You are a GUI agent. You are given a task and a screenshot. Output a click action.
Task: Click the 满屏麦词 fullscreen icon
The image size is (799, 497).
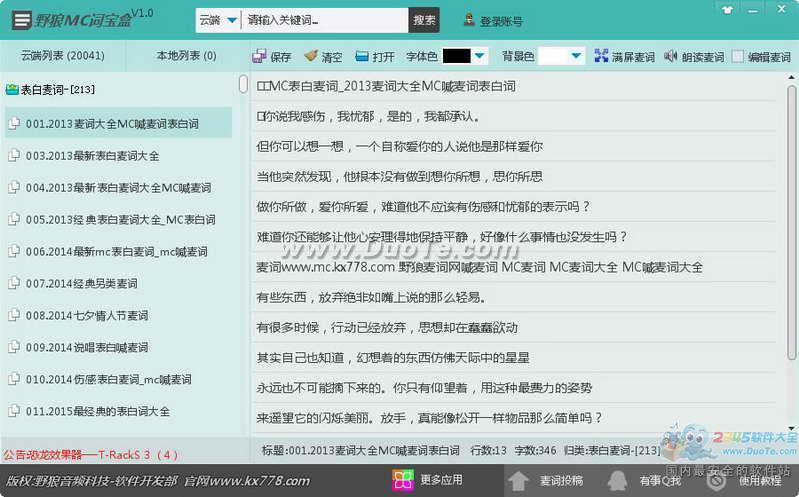coord(601,56)
